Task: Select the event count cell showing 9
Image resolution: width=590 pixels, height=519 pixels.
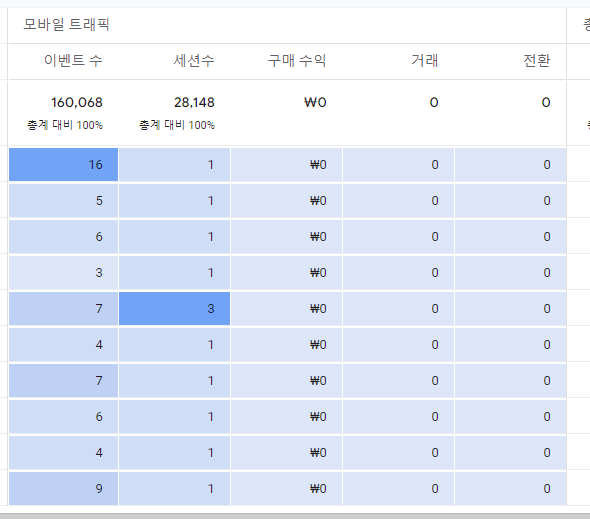Action: 63,489
